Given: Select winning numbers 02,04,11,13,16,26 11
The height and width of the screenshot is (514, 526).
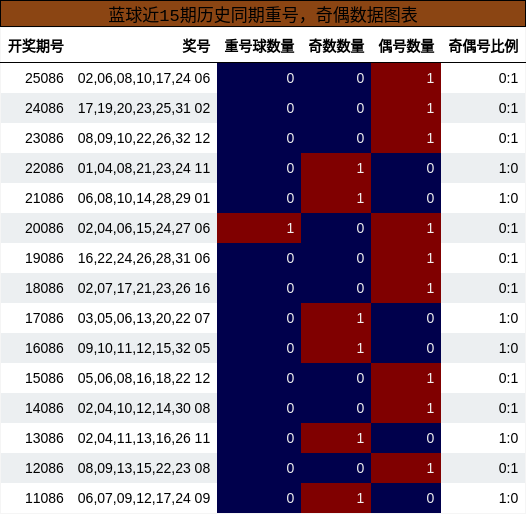Looking at the screenshot, I should pyautogui.click(x=144, y=438).
